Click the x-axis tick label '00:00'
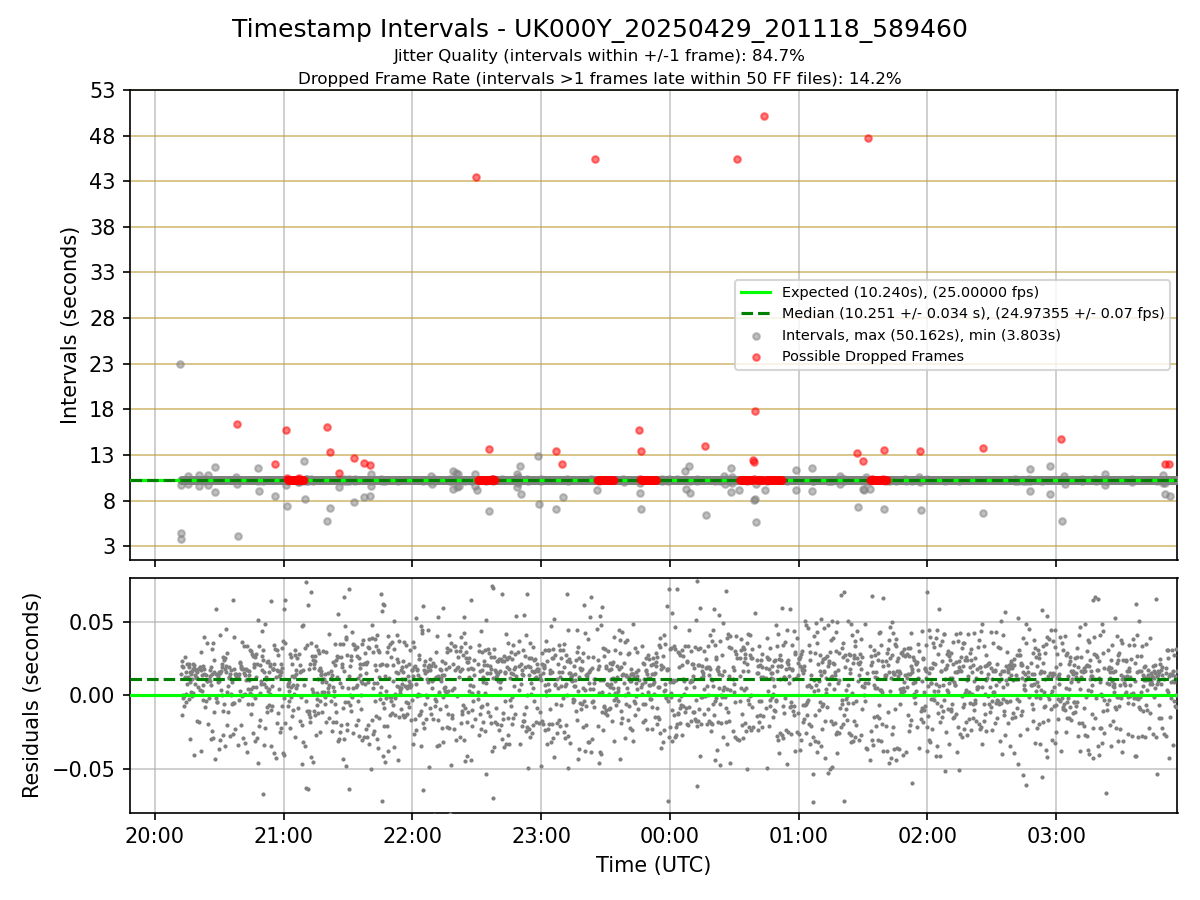Image resolution: width=1200 pixels, height=900 pixels. click(670, 834)
